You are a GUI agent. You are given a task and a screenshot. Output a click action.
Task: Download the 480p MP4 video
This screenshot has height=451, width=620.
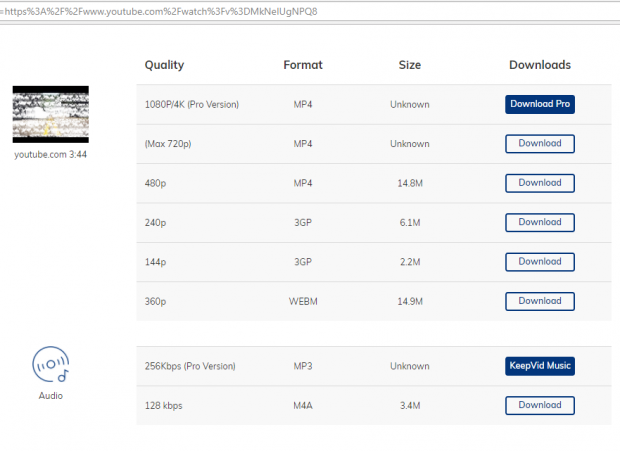(x=540, y=183)
